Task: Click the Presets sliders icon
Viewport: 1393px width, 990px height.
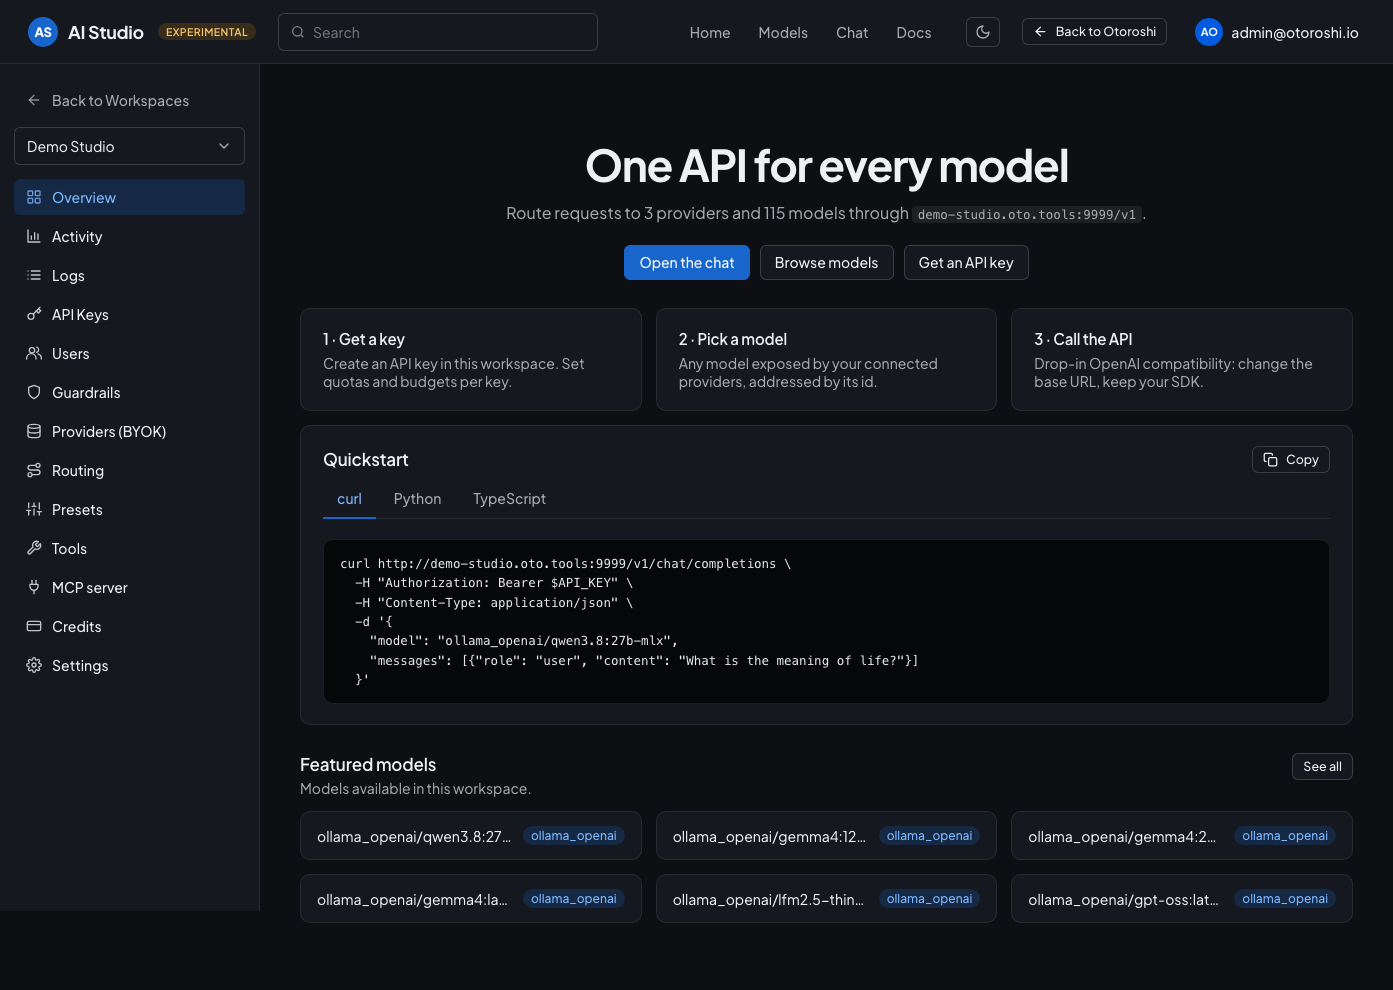Action: pyautogui.click(x=34, y=509)
